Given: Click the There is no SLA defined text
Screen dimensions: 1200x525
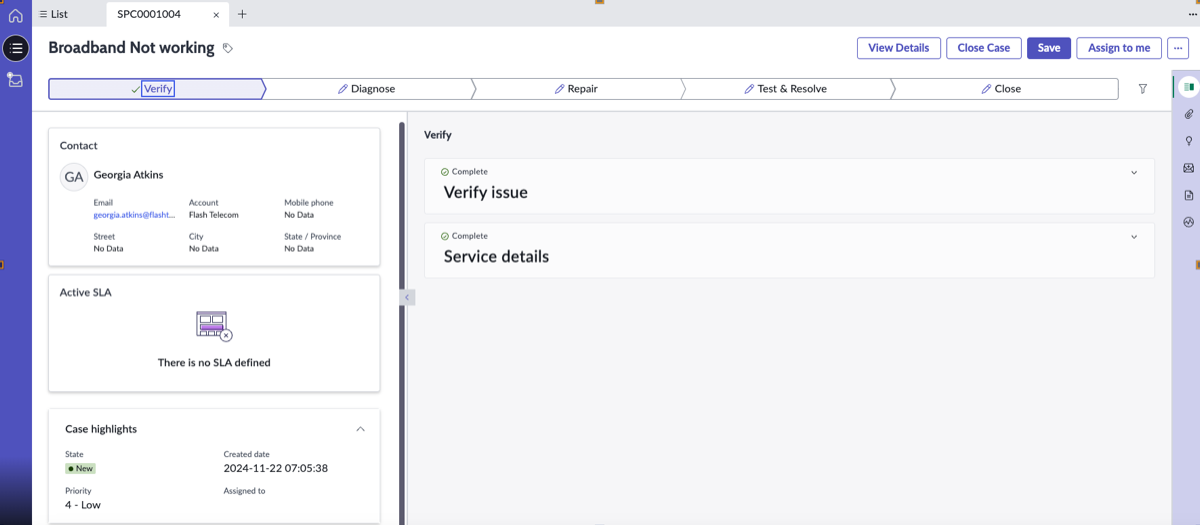Looking at the screenshot, I should pos(214,363).
